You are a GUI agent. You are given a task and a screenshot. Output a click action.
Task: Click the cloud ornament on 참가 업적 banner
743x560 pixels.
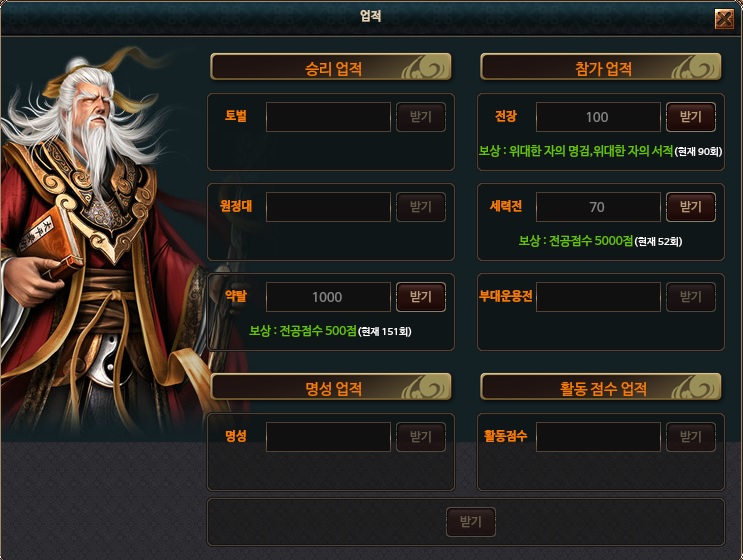[696, 68]
